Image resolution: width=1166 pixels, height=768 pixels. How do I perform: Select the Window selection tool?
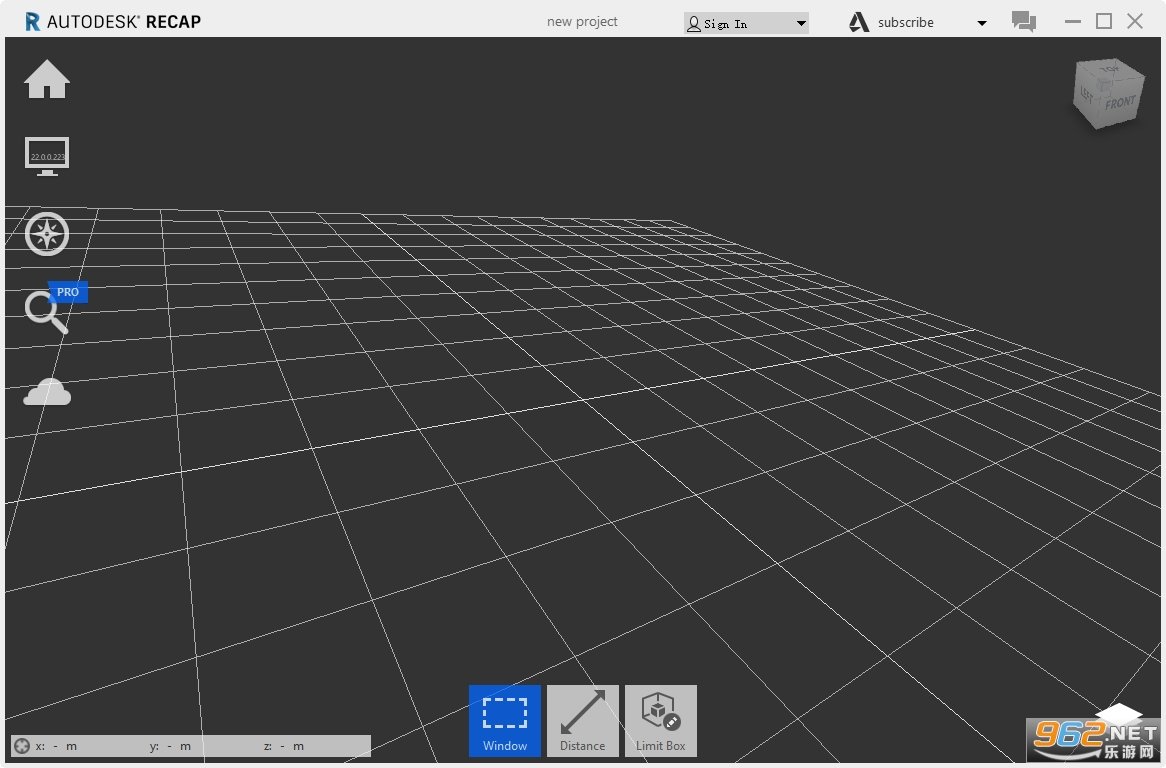505,720
